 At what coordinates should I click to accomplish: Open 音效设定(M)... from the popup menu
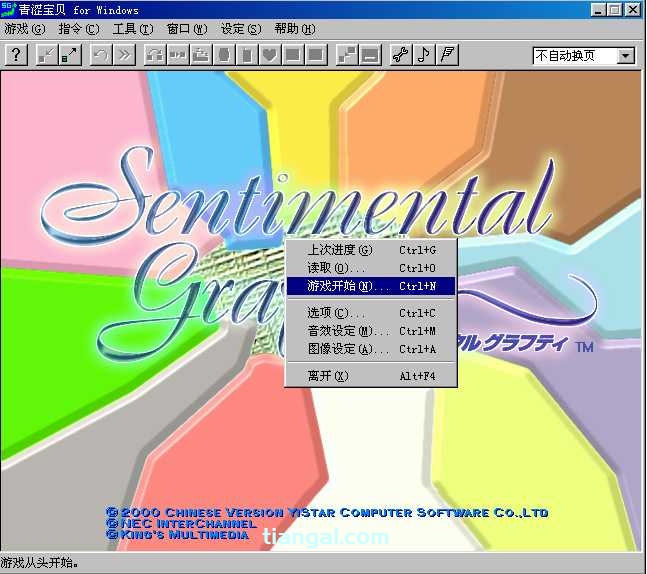(x=371, y=331)
